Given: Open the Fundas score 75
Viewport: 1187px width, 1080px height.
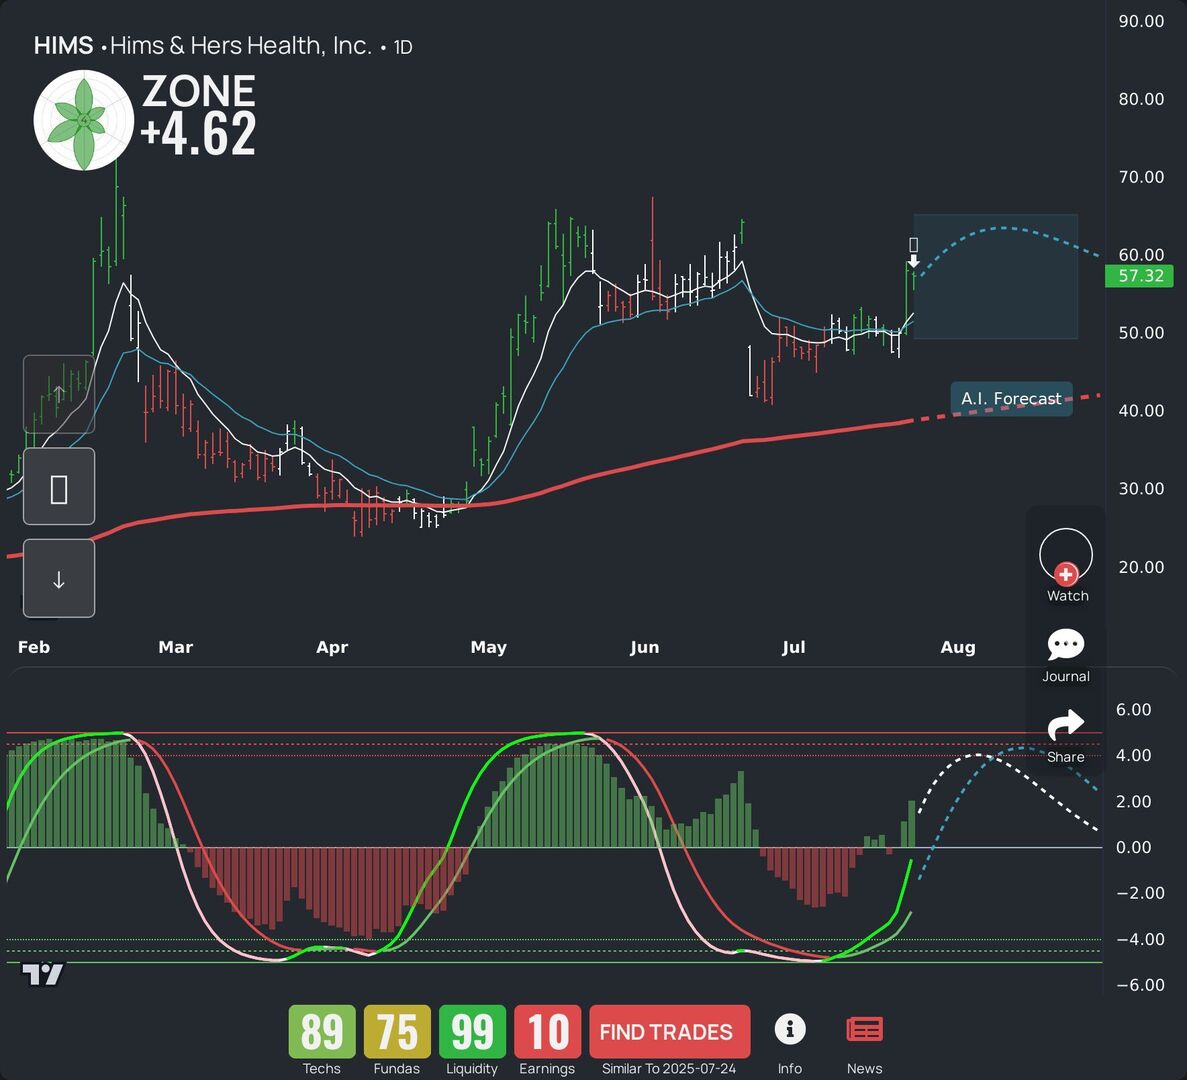Looking at the screenshot, I should pos(397,1032).
